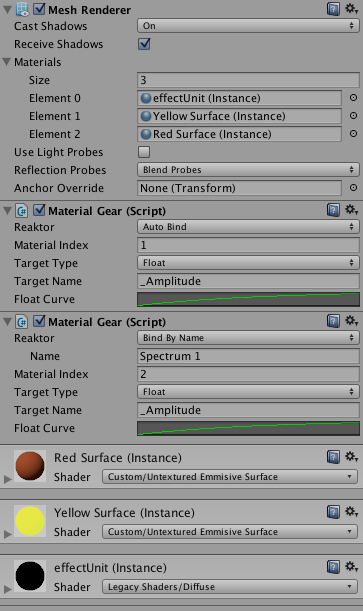Click Material Index field with value 1
The image size is (363, 611).
[248, 245]
